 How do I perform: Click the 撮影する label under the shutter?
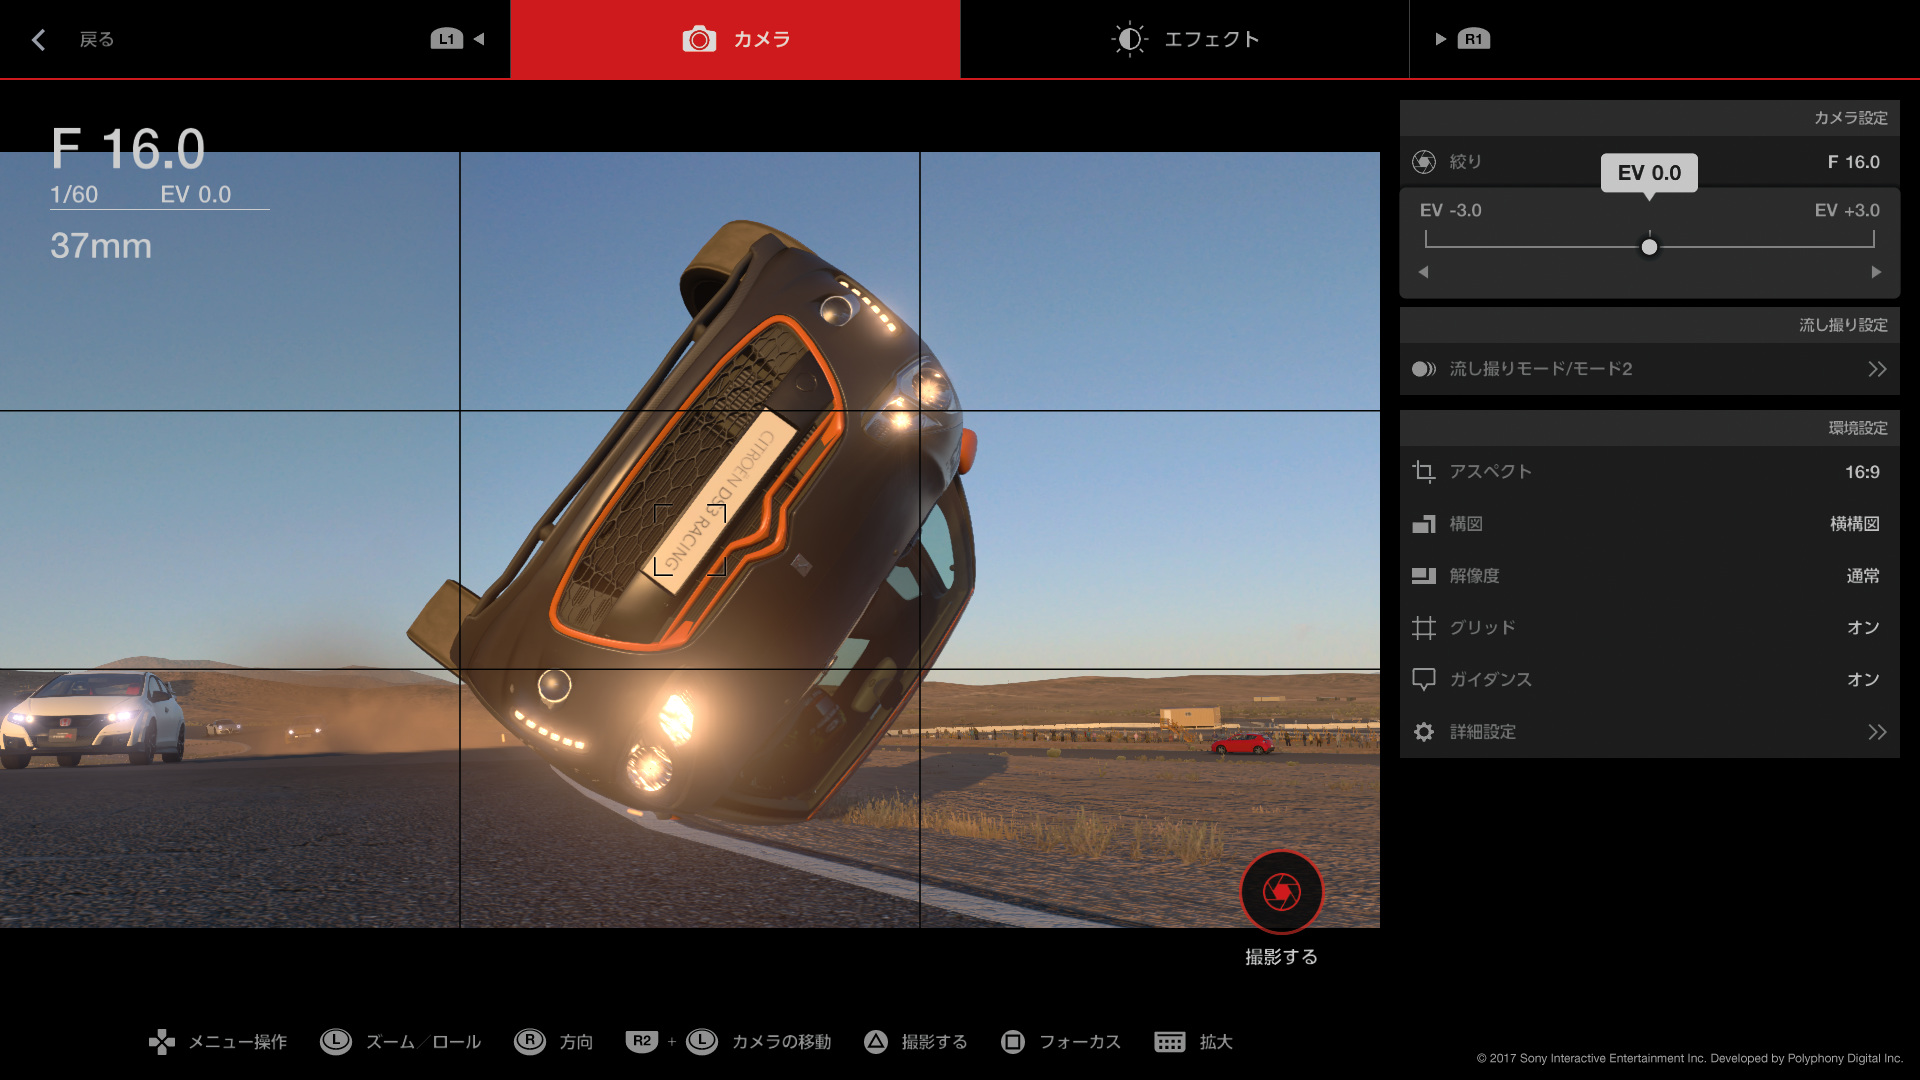click(x=1281, y=957)
